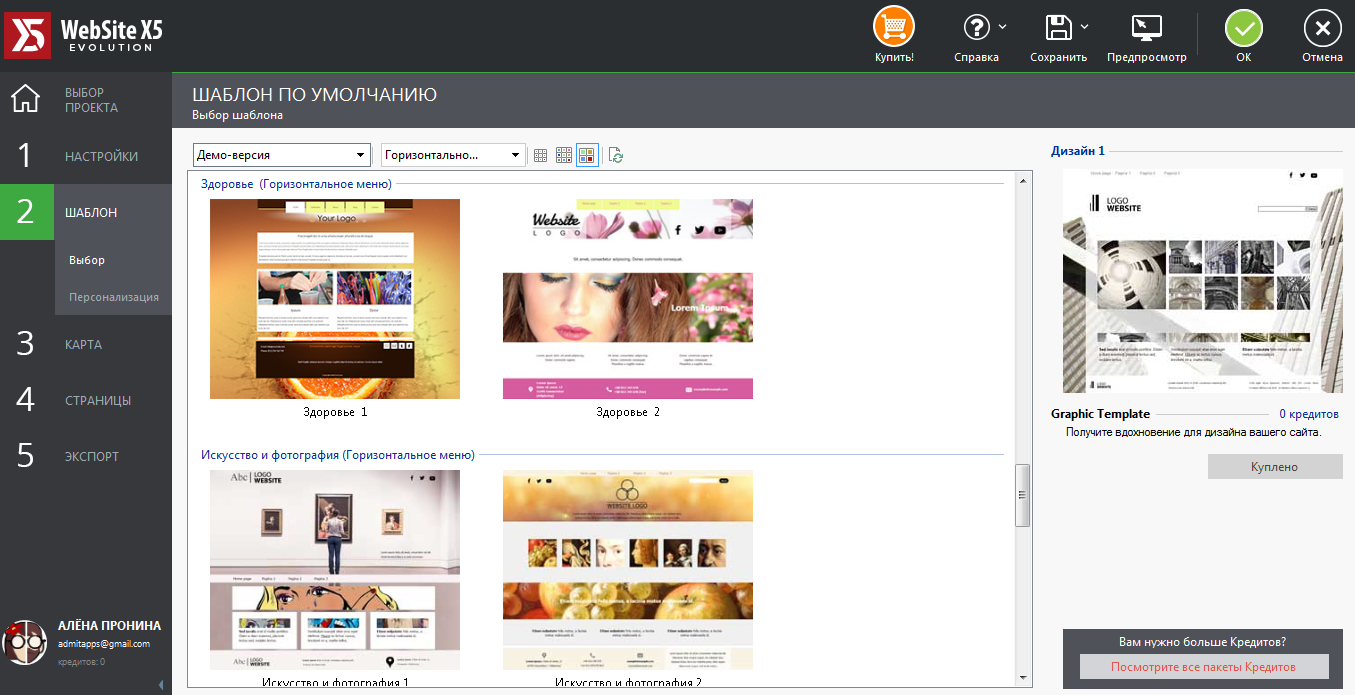Open step 4 Страницы

pos(100,400)
